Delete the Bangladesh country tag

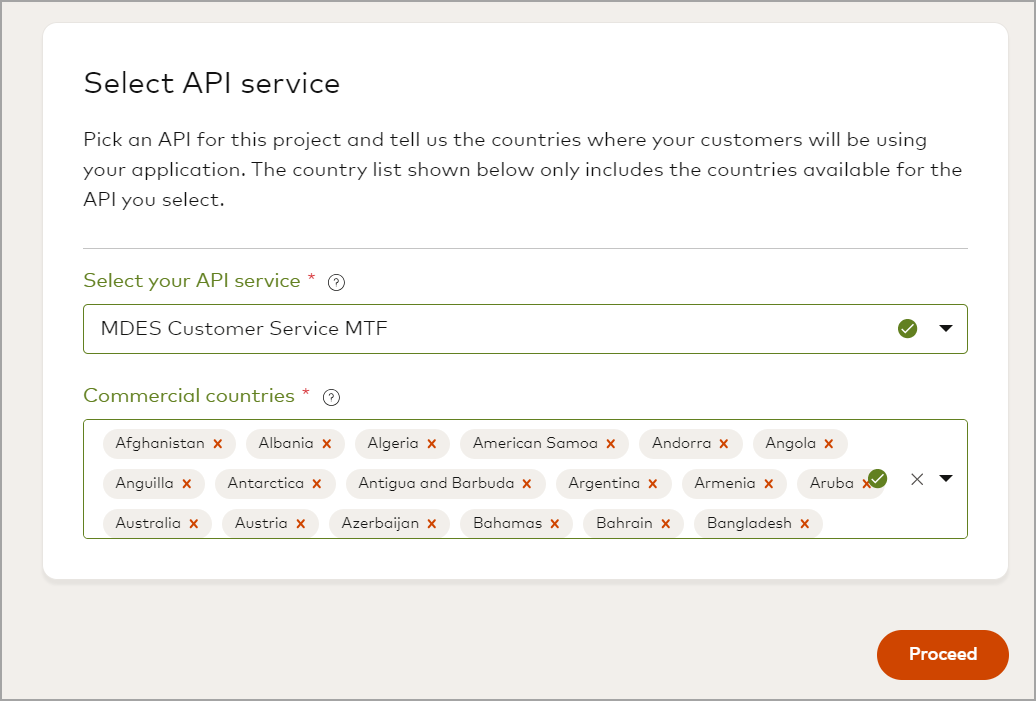click(804, 524)
